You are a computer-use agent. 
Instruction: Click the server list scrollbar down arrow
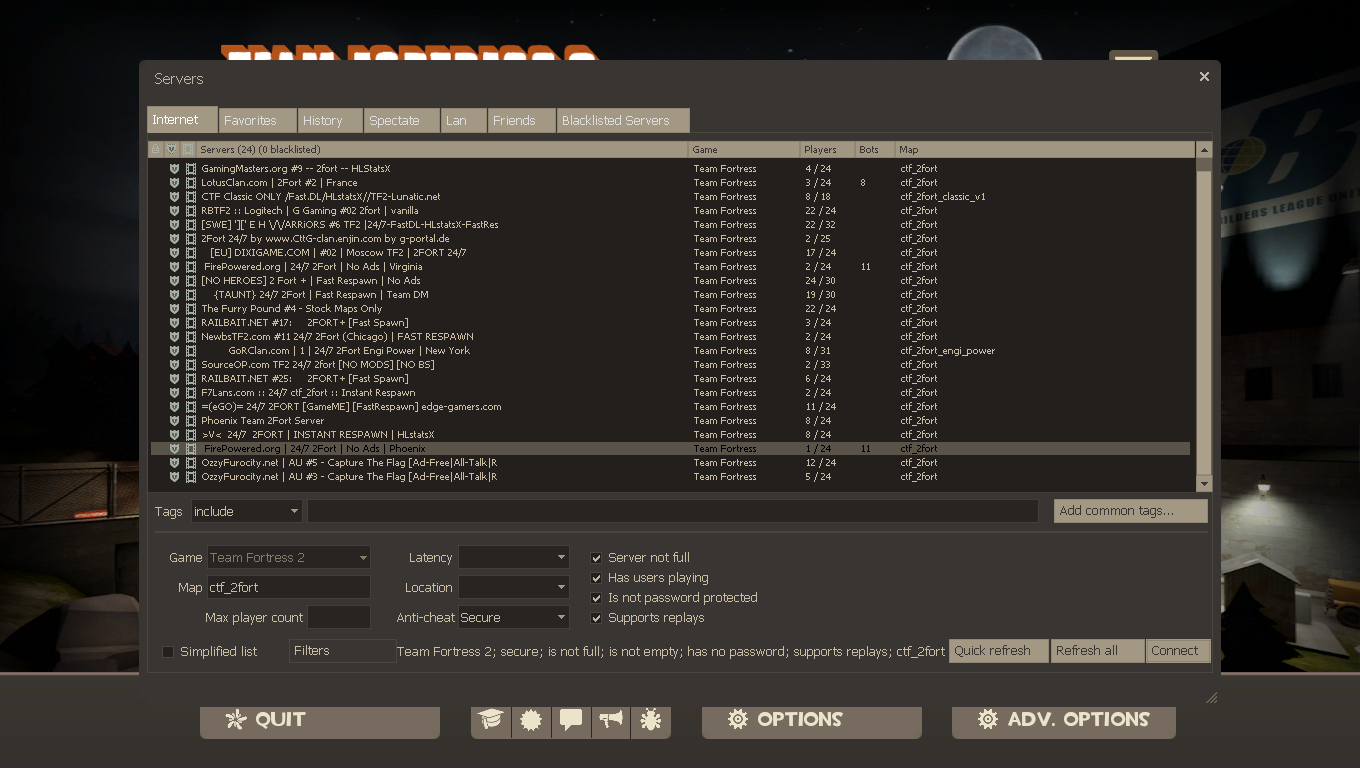click(1204, 484)
